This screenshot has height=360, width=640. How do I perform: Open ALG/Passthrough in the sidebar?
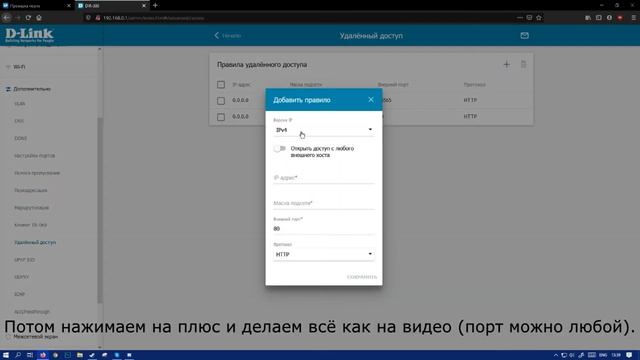[x=32, y=312]
